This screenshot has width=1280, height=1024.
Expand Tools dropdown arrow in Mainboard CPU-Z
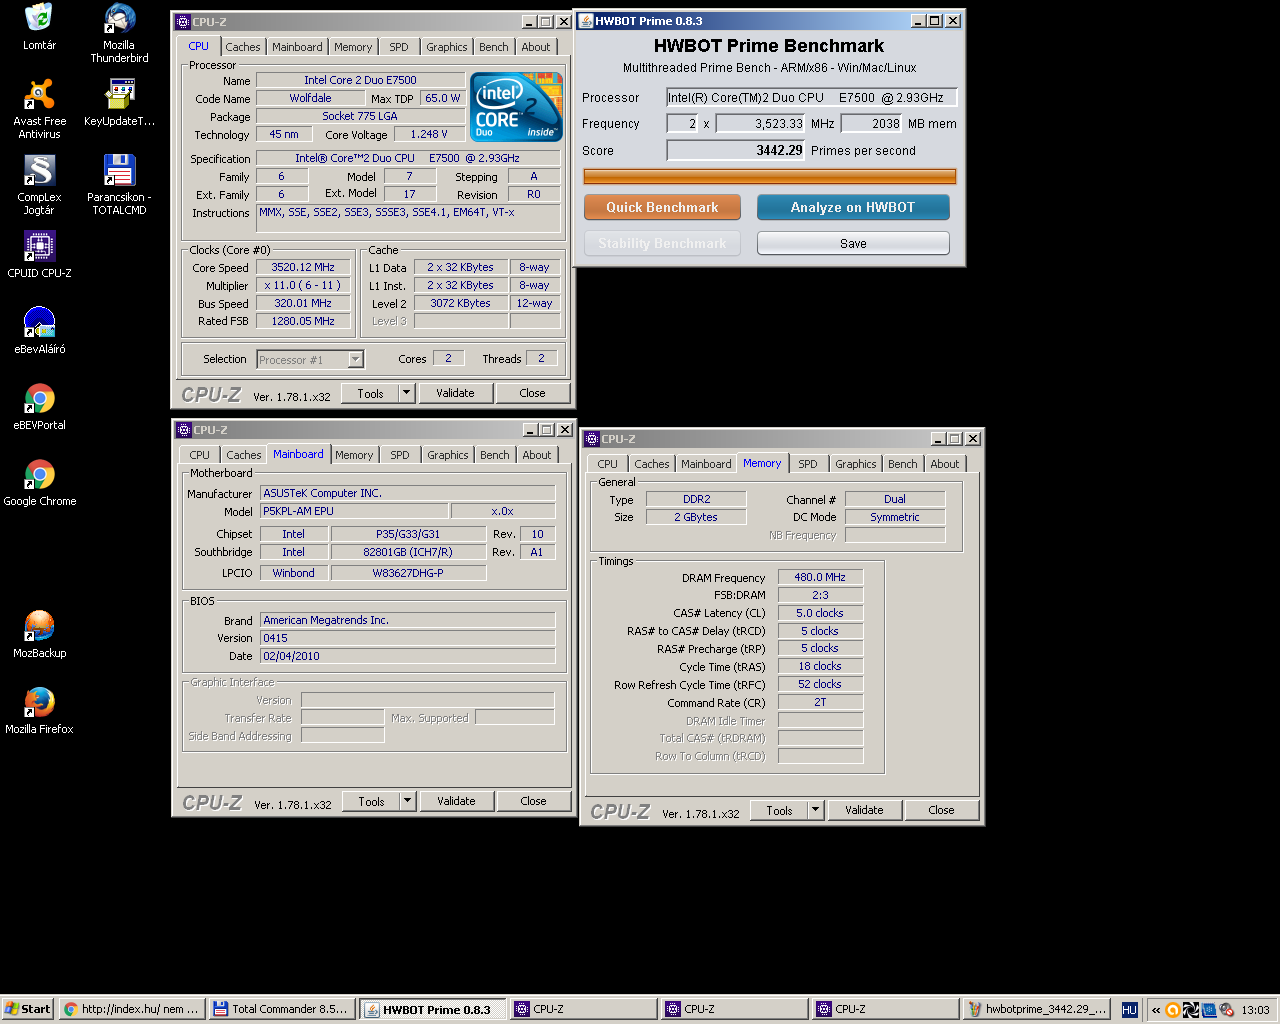click(408, 801)
